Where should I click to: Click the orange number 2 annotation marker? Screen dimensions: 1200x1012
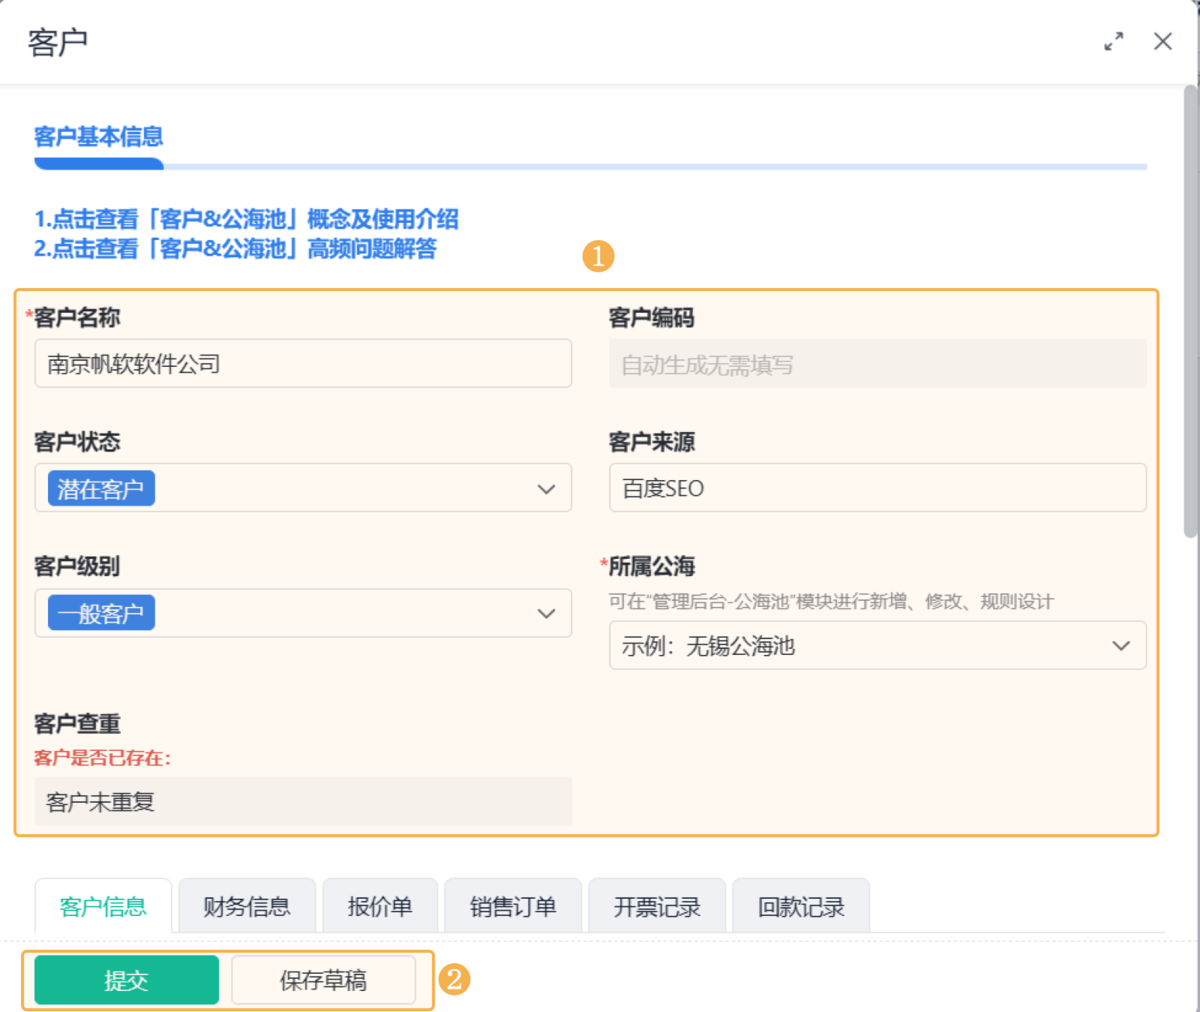pos(454,979)
